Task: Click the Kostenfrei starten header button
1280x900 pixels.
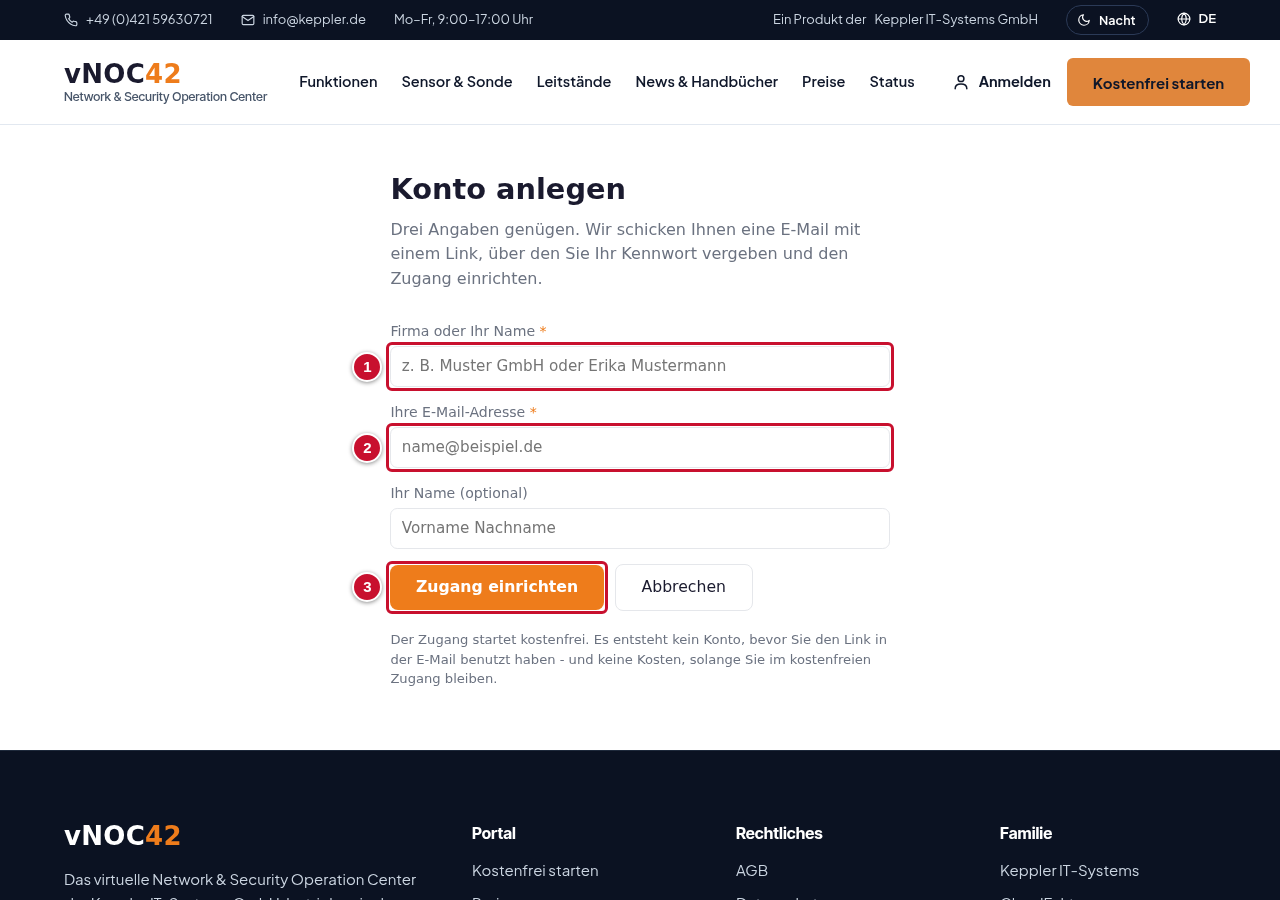Action: 1158,82
